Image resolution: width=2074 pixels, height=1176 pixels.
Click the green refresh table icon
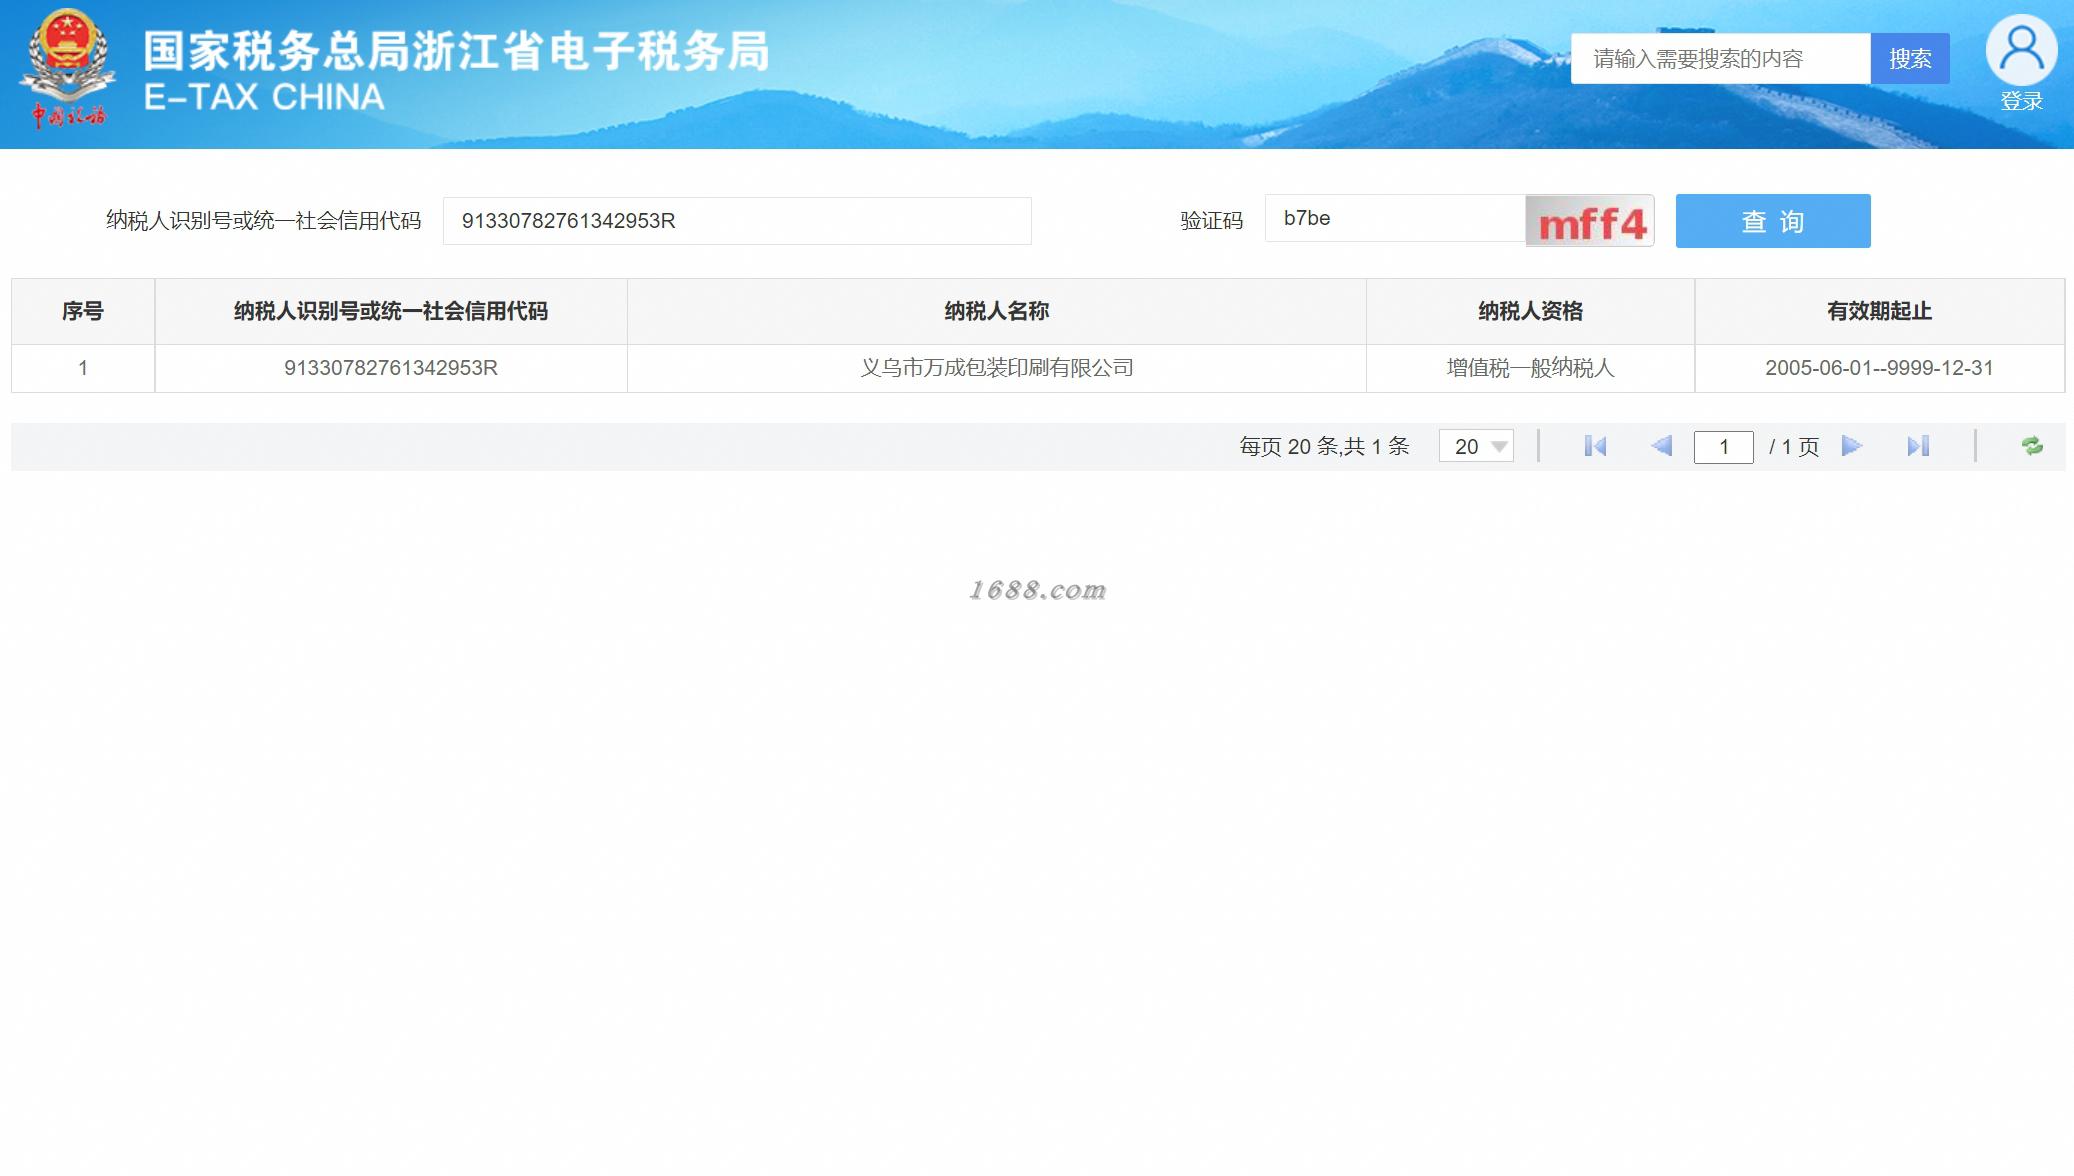2032,446
